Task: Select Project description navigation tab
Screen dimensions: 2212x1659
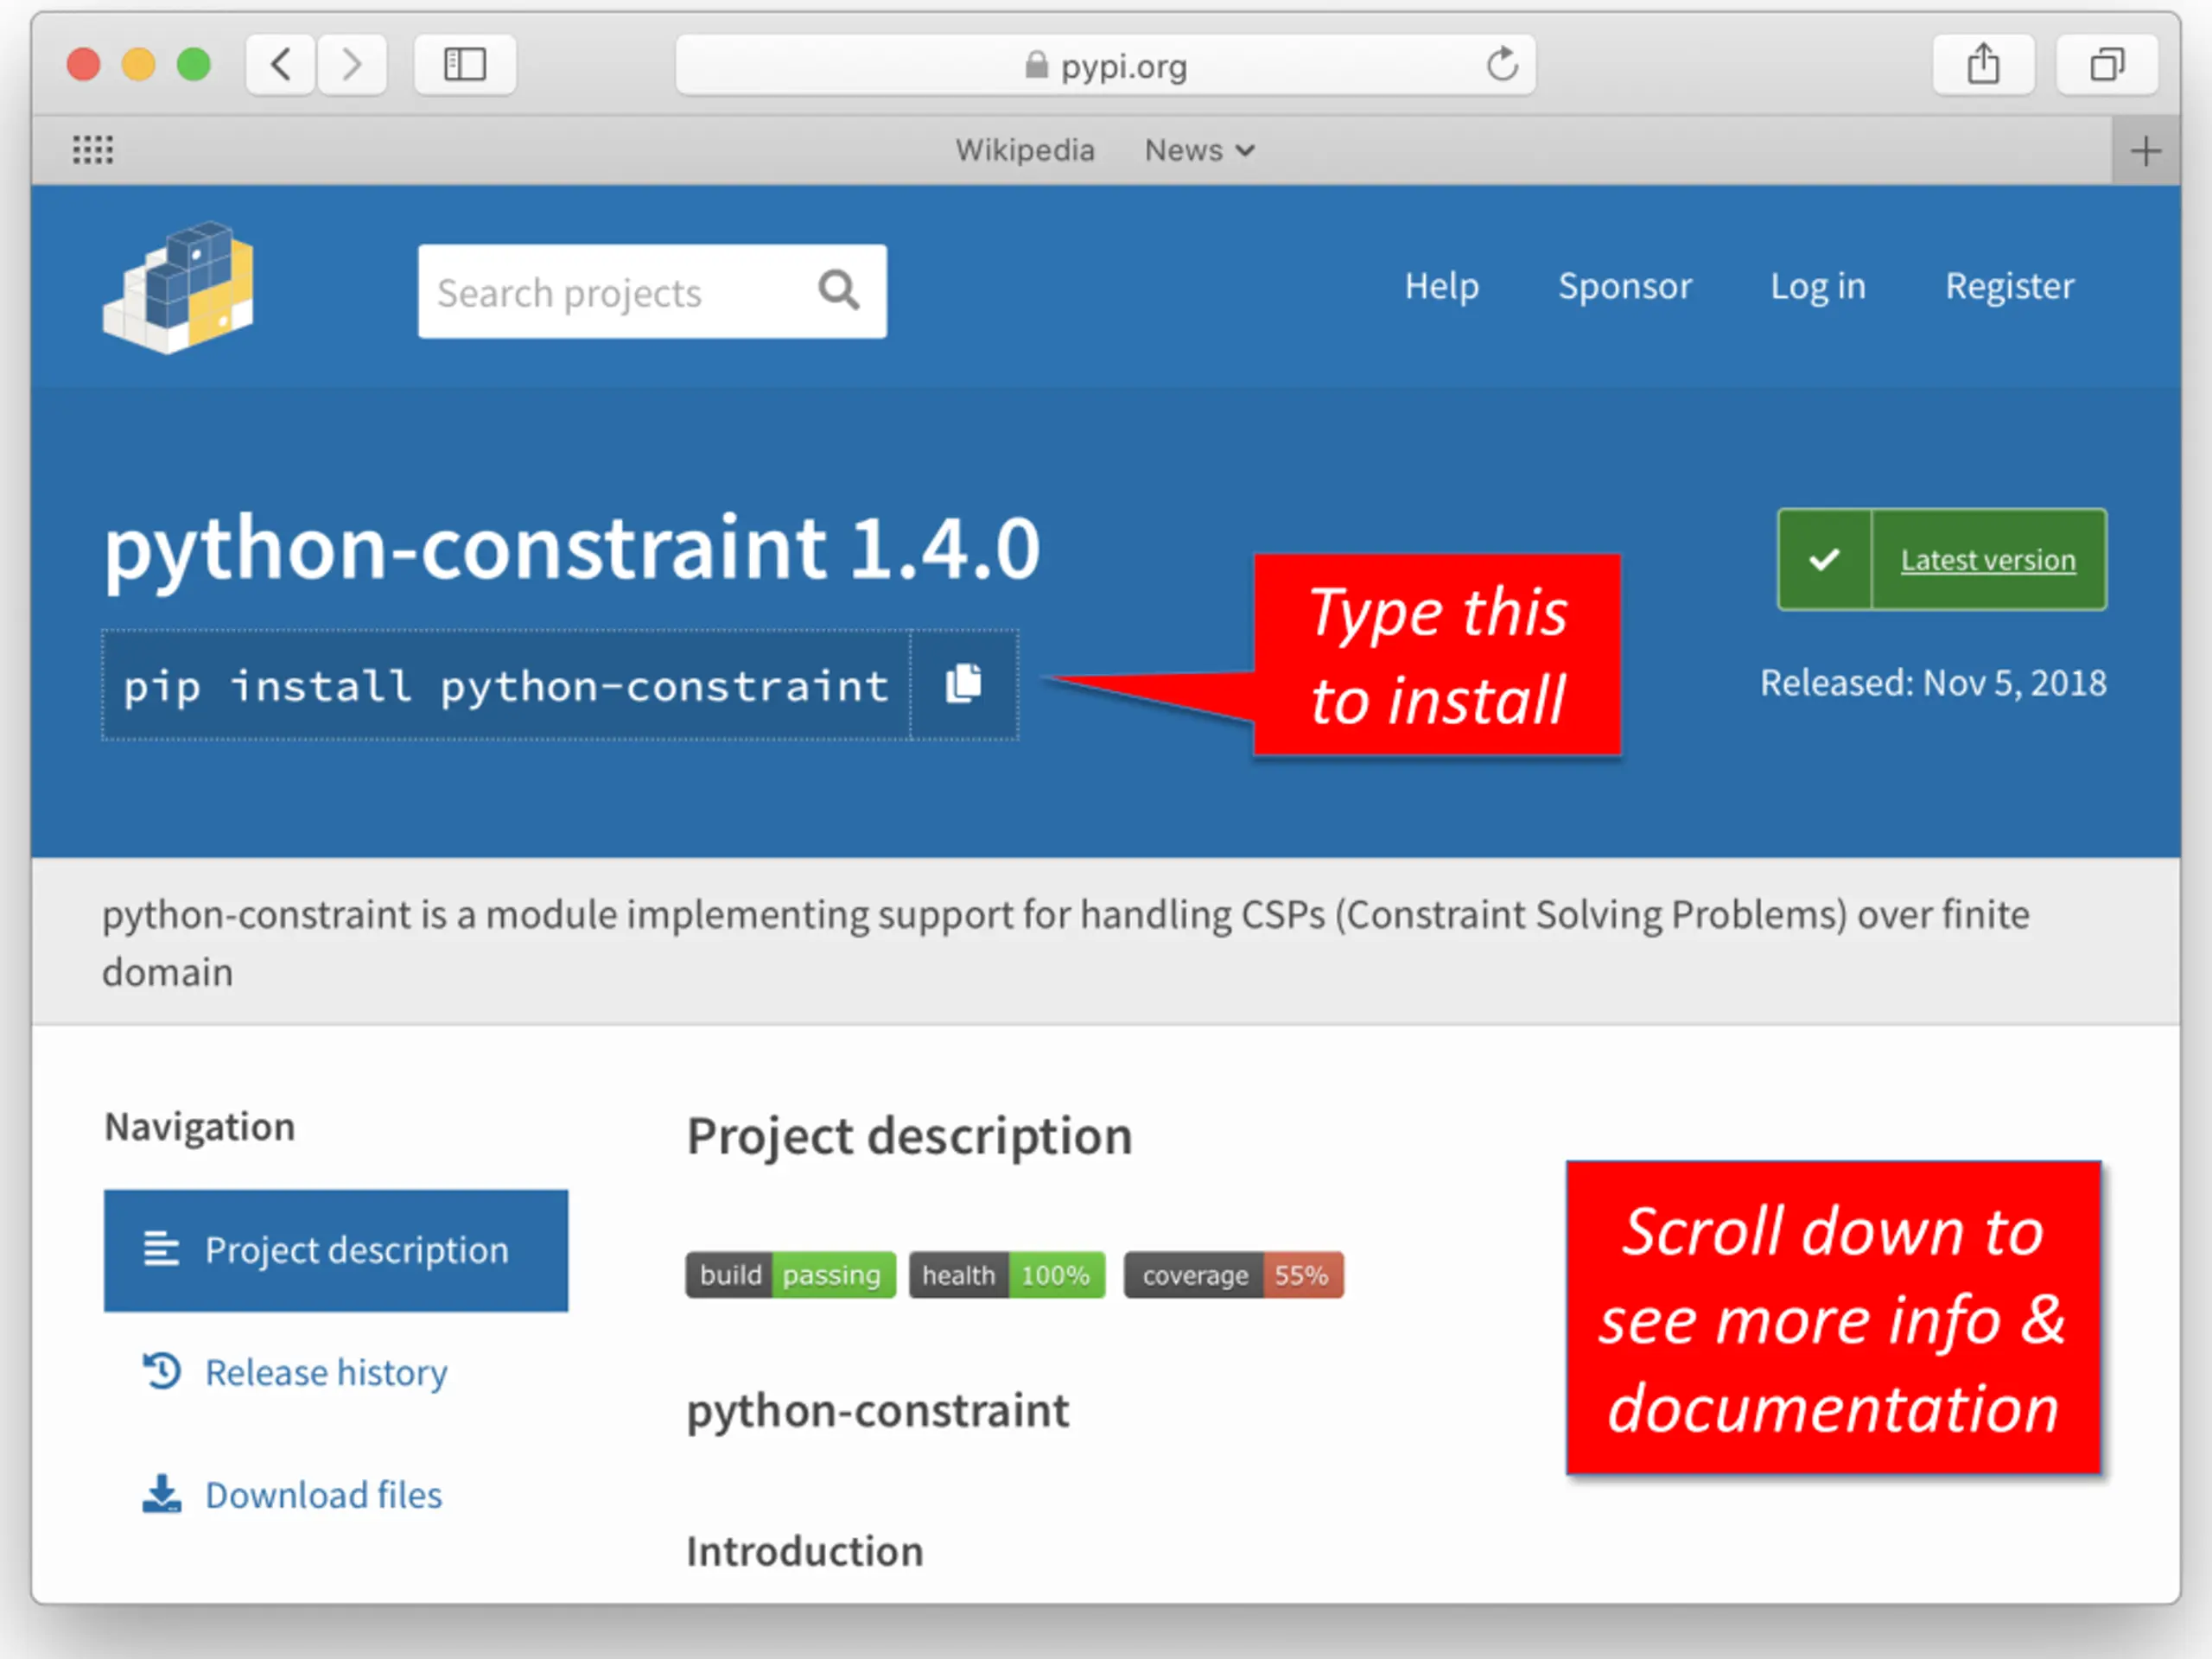Action: (336, 1250)
